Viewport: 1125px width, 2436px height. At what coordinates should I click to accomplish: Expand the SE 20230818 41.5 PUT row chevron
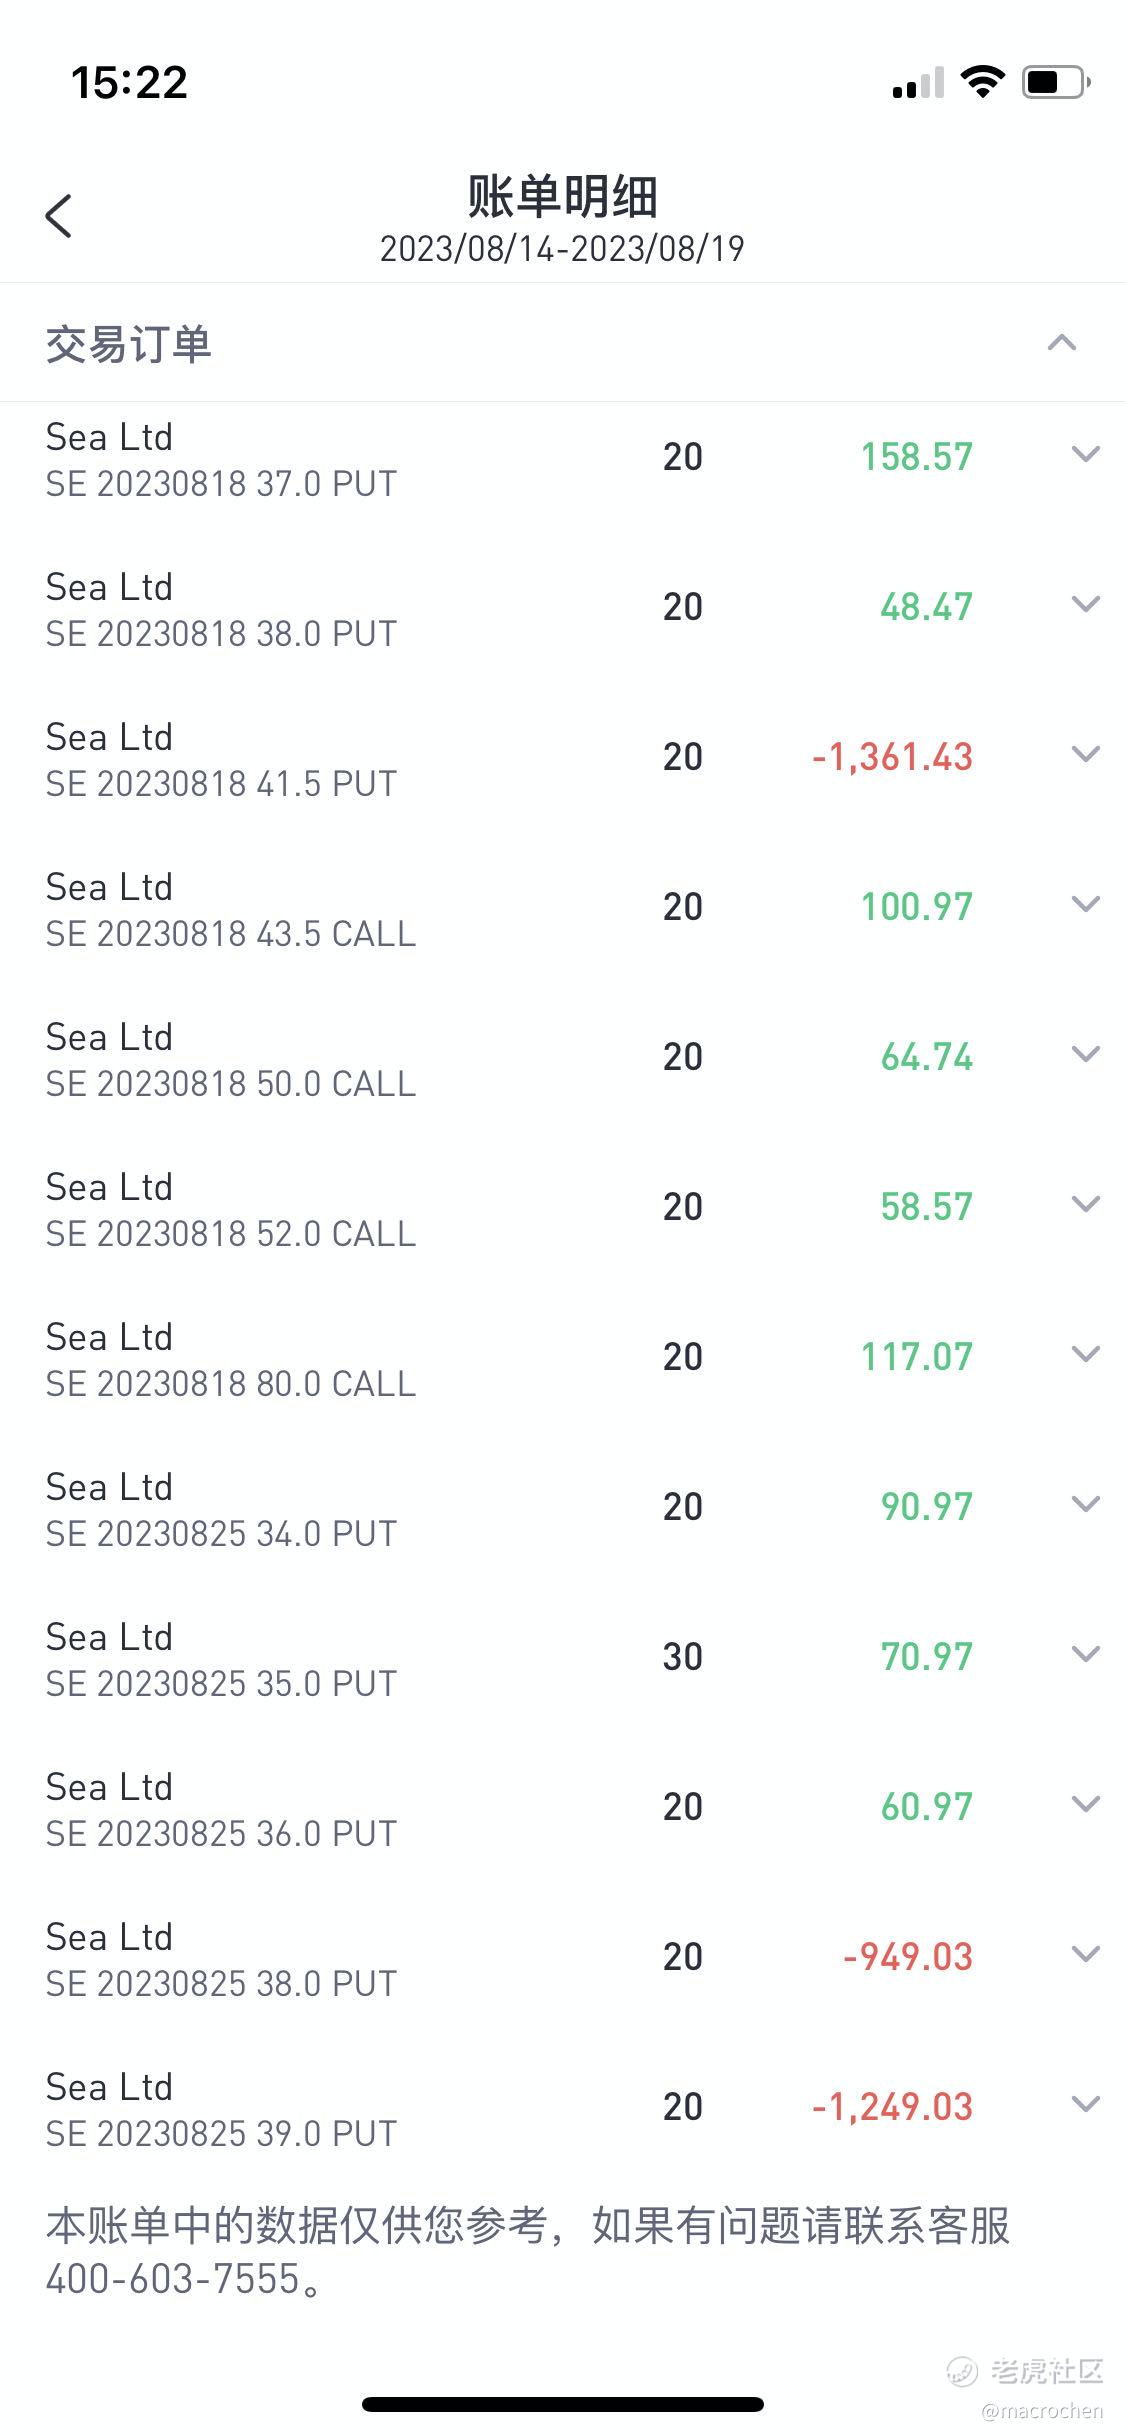pos(1086,755)
